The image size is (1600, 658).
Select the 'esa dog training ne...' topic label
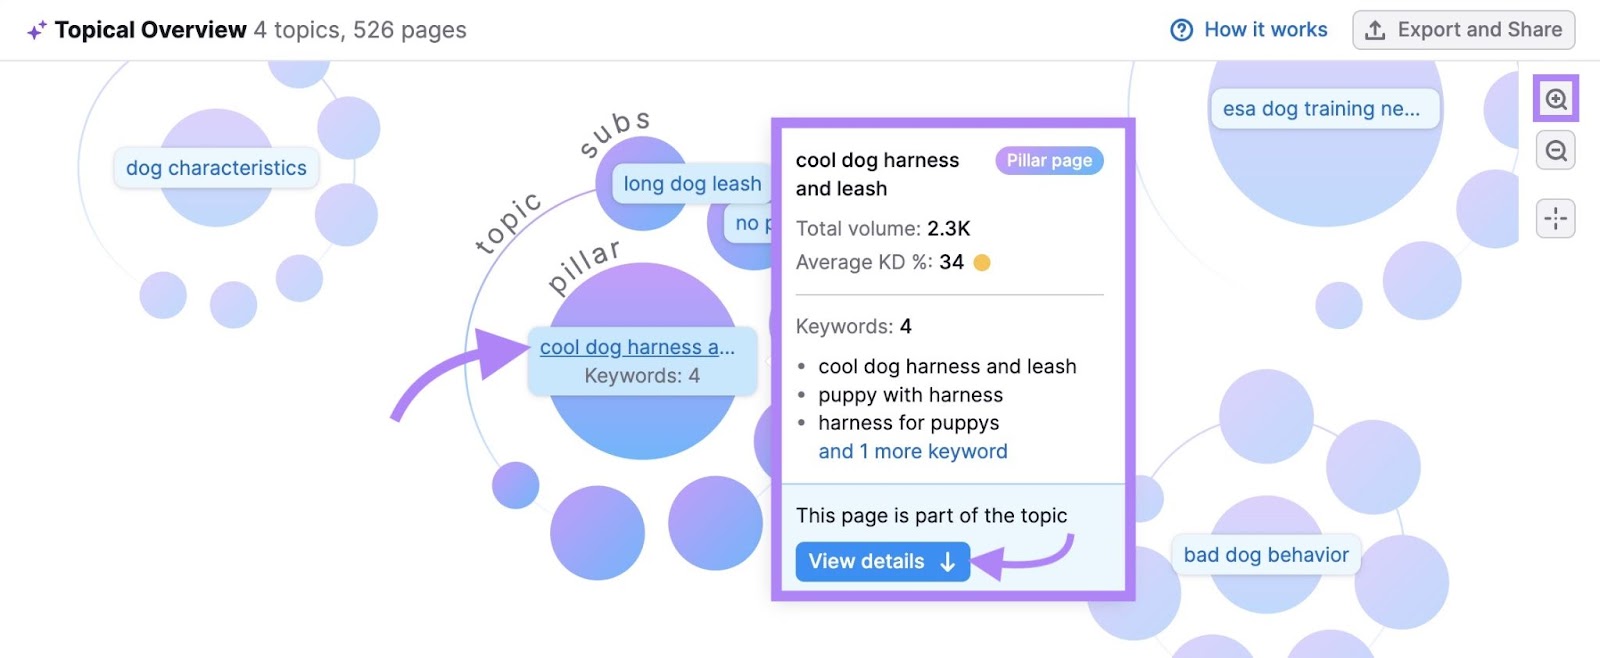click(x=1321, y=109)
